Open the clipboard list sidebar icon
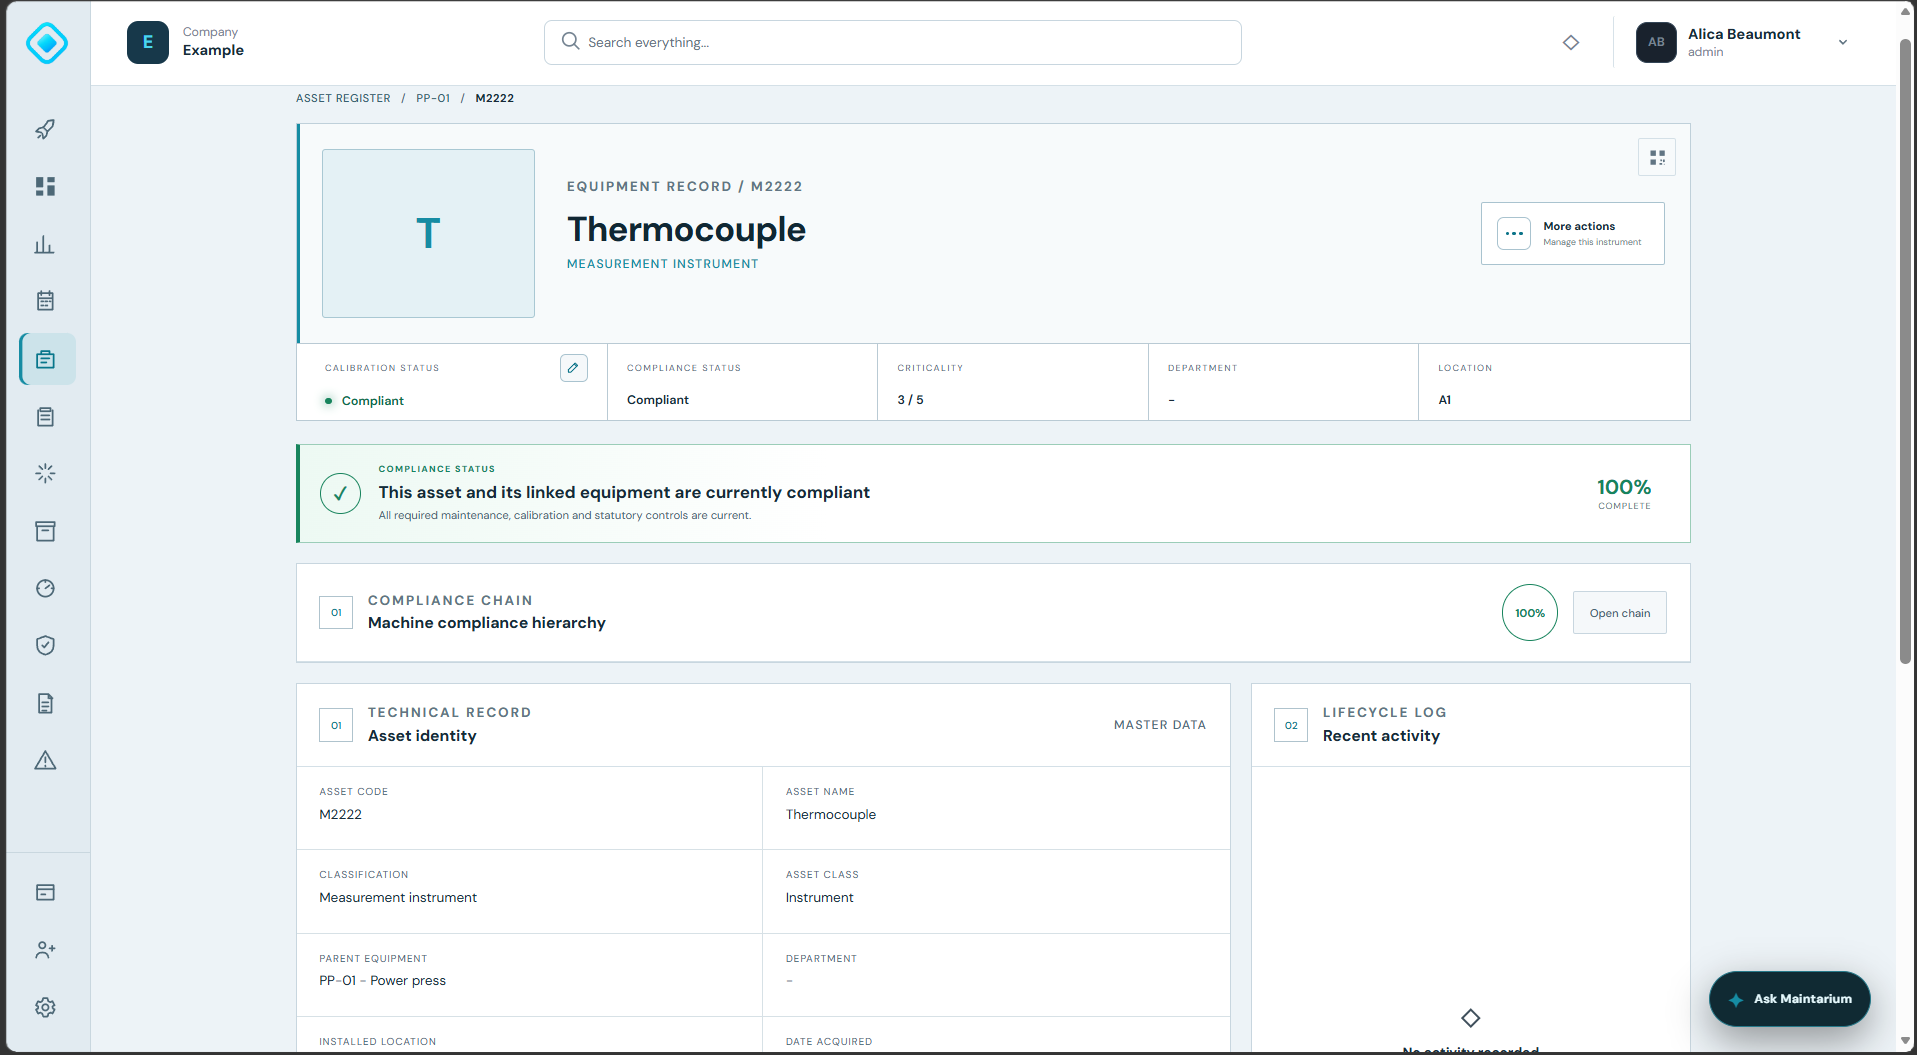The width and height of the screenshot is (1917, 1055). tap(45, 417)
